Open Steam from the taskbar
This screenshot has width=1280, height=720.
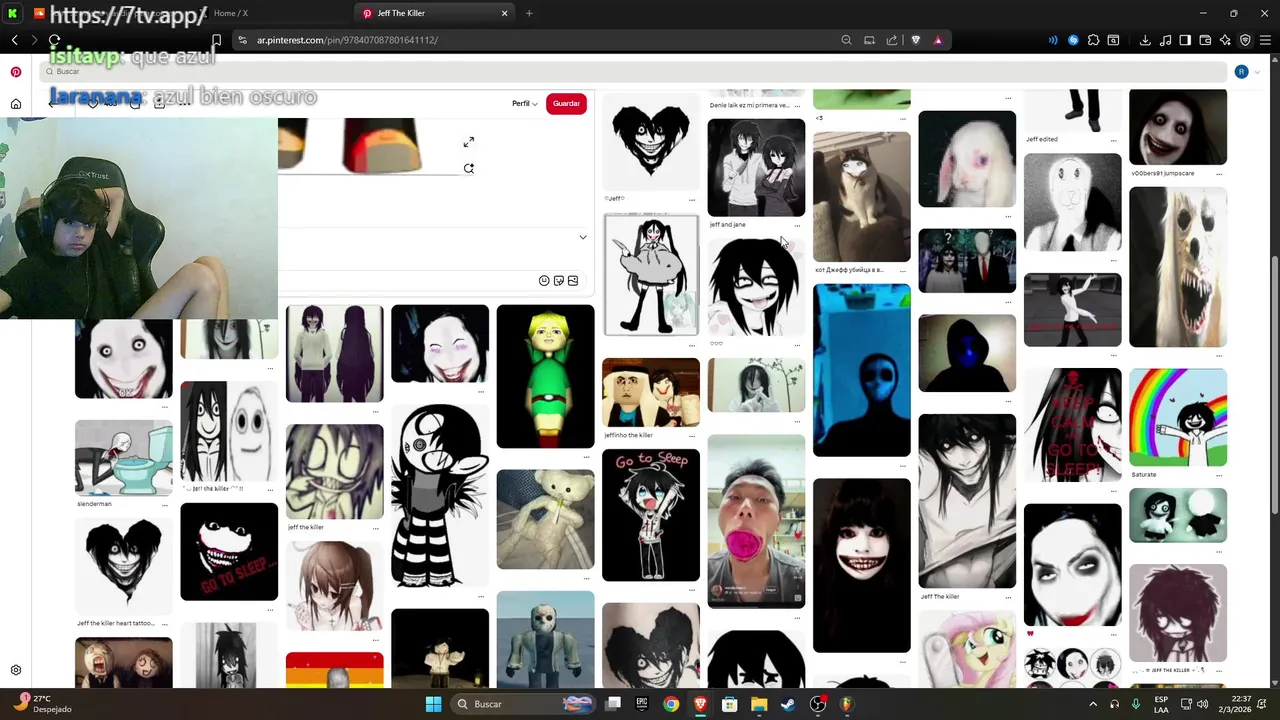click(789, 704)
